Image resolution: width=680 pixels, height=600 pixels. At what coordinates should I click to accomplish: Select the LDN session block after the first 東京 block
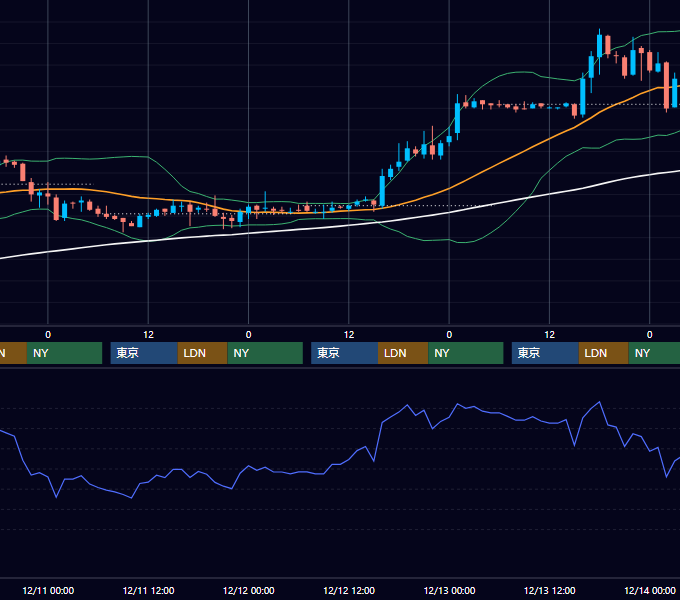[x=203, y=353]
